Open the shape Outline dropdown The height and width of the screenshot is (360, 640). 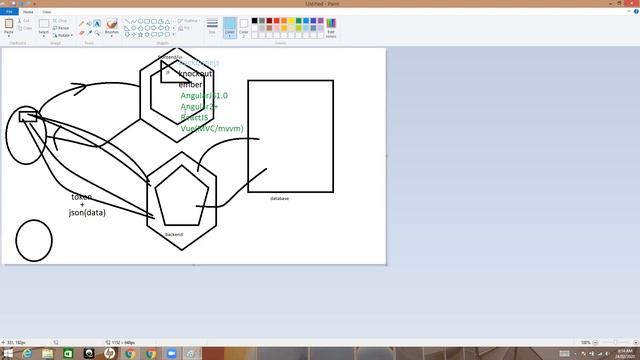(188, 20)
